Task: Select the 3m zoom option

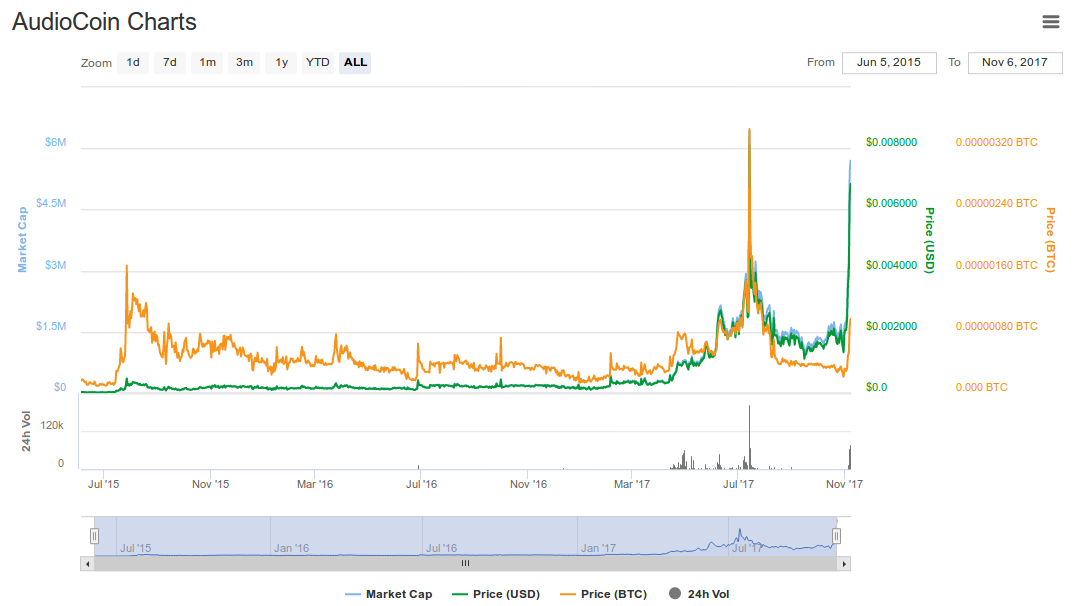Action: 244,63
